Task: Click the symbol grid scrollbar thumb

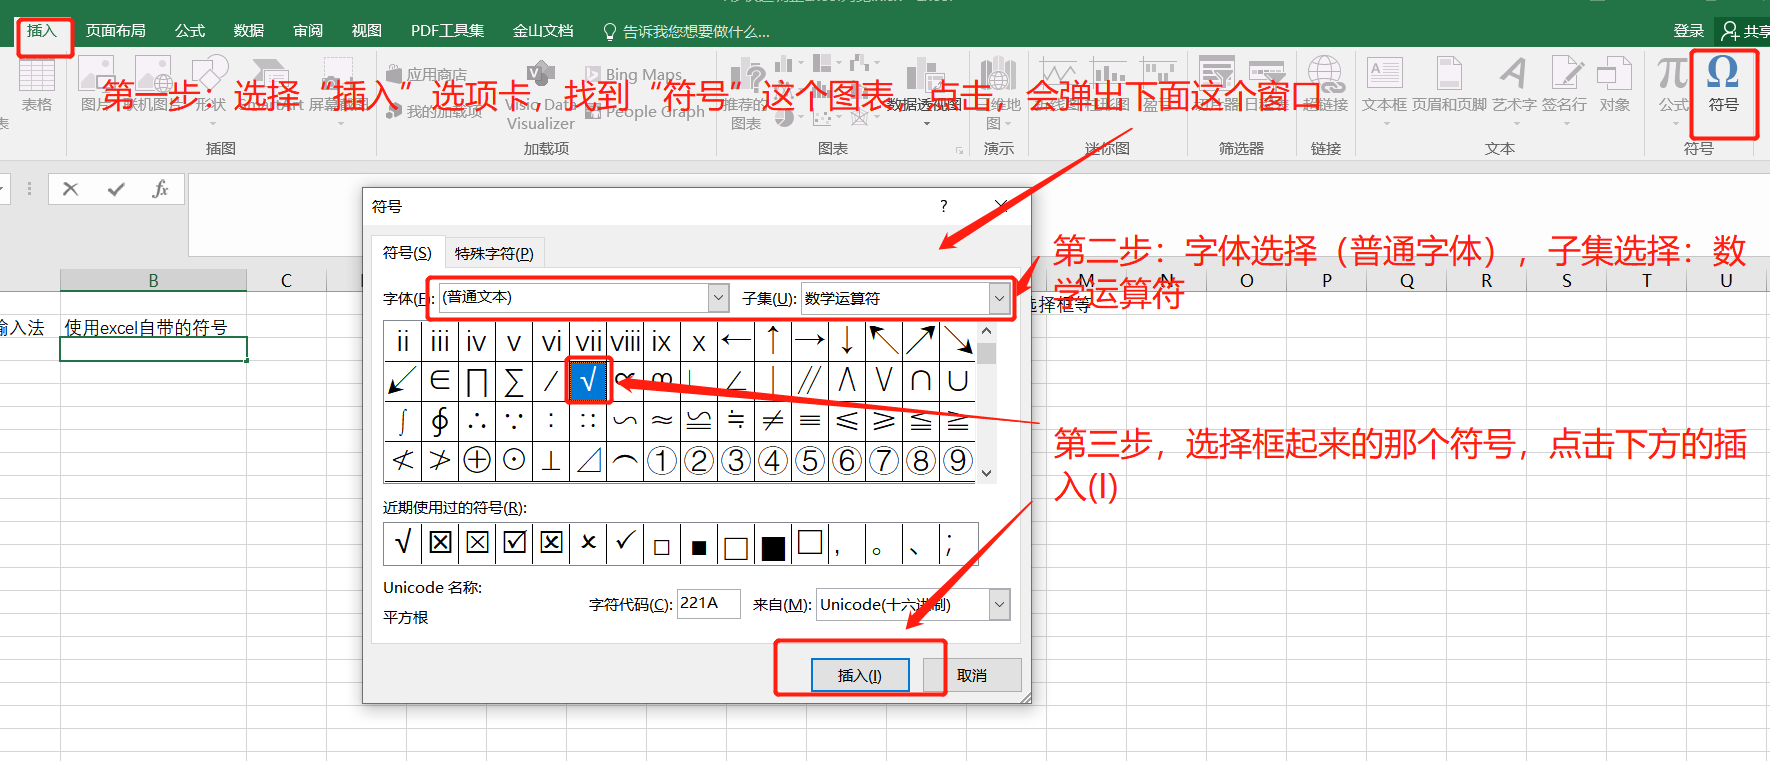Action: pyautogui.click(x=987, y=353)
